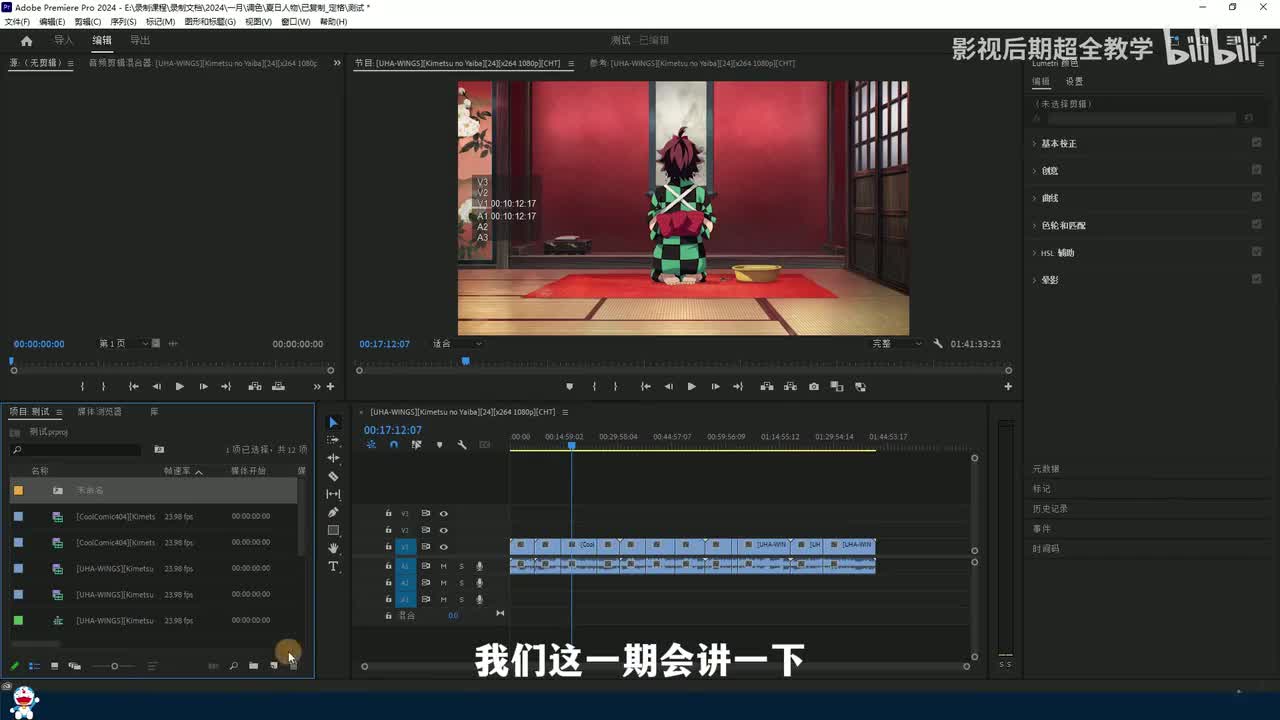Switch to Lumetri 设置 tab
The width and height of the screenshot is (1280, 720).
coord(1074,82)
